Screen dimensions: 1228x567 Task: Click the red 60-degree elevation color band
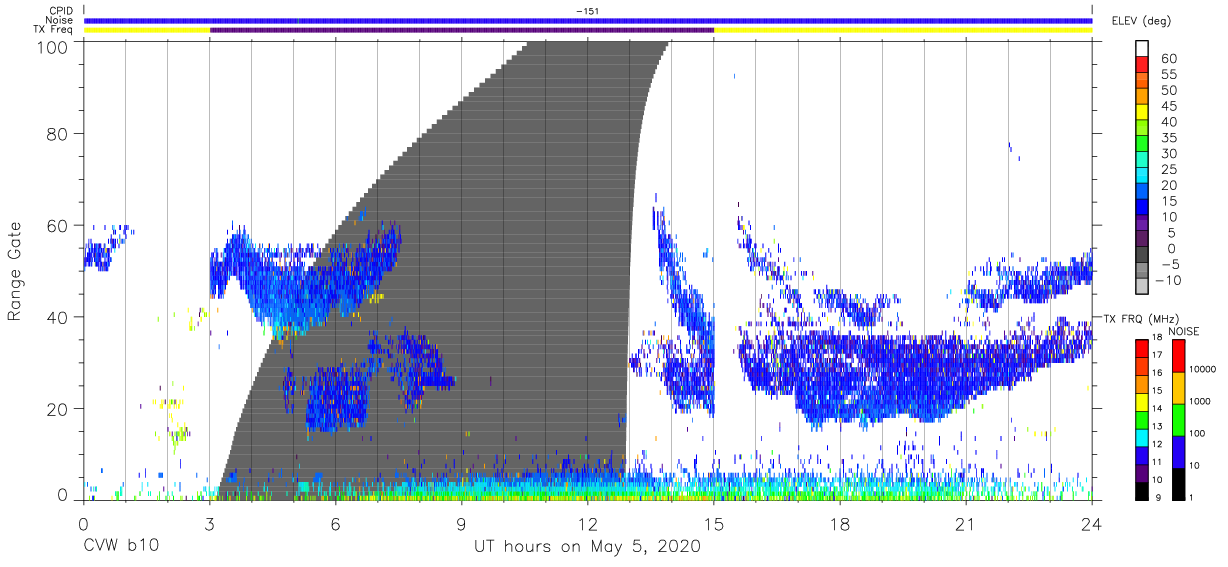(1141, 66)
